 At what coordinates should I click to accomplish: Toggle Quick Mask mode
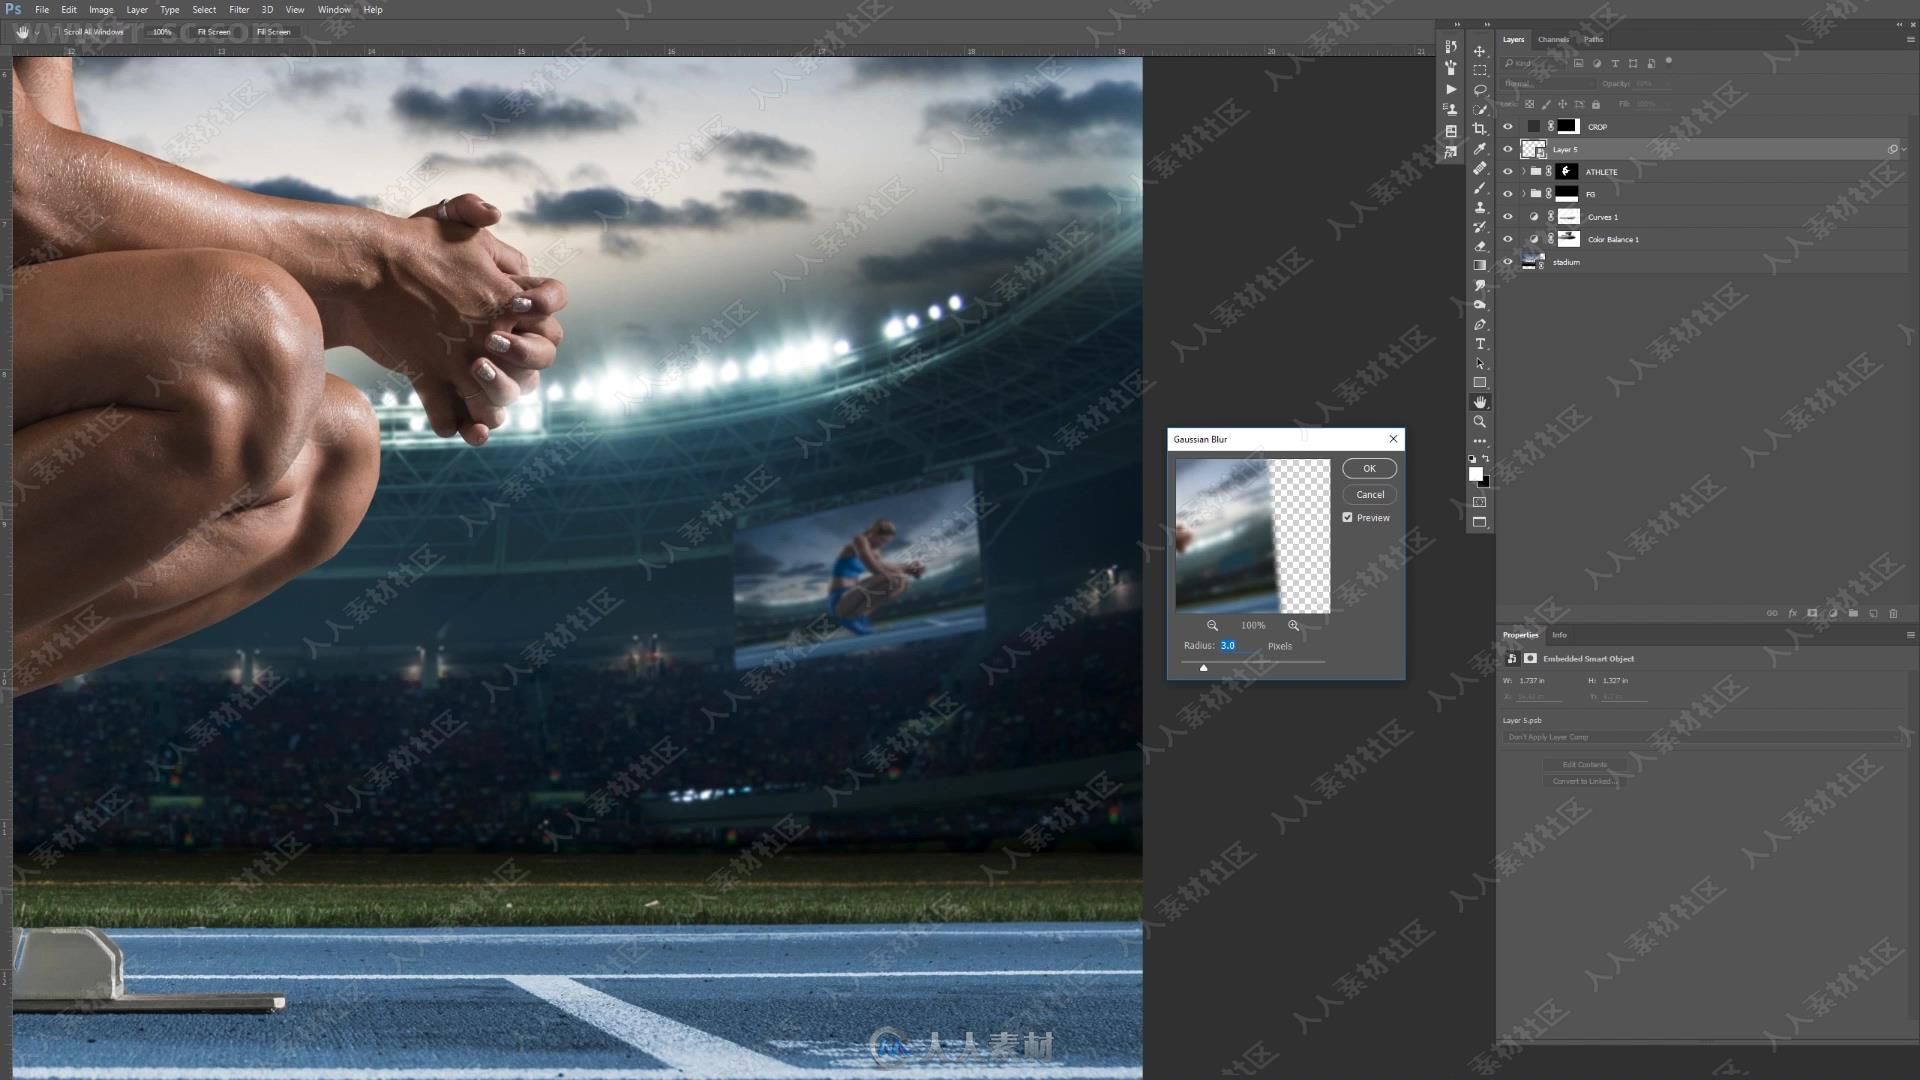click(1479, 502)
